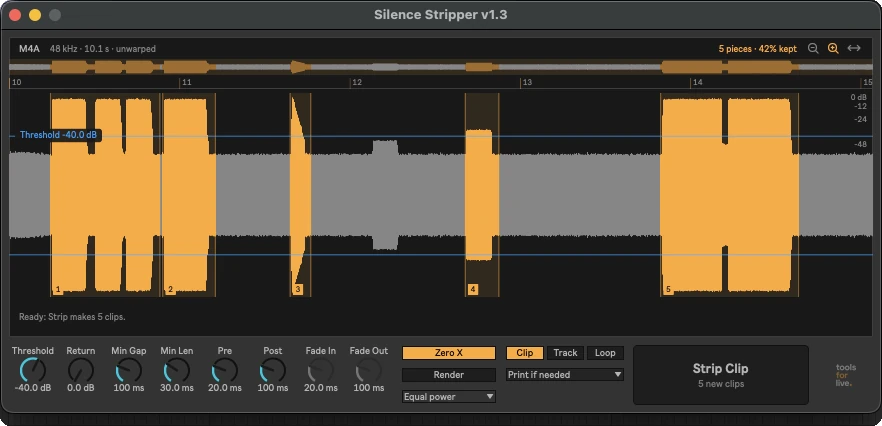Click the Fade Out knob
This screenshot has height=426, width=882.
(368, 370)
